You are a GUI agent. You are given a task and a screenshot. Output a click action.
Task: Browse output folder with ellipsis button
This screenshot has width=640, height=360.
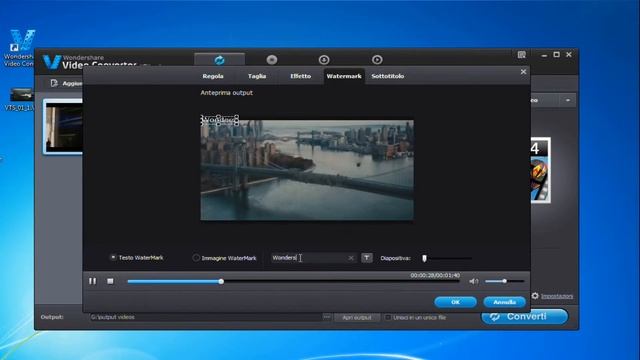click(x=327, y=317)
